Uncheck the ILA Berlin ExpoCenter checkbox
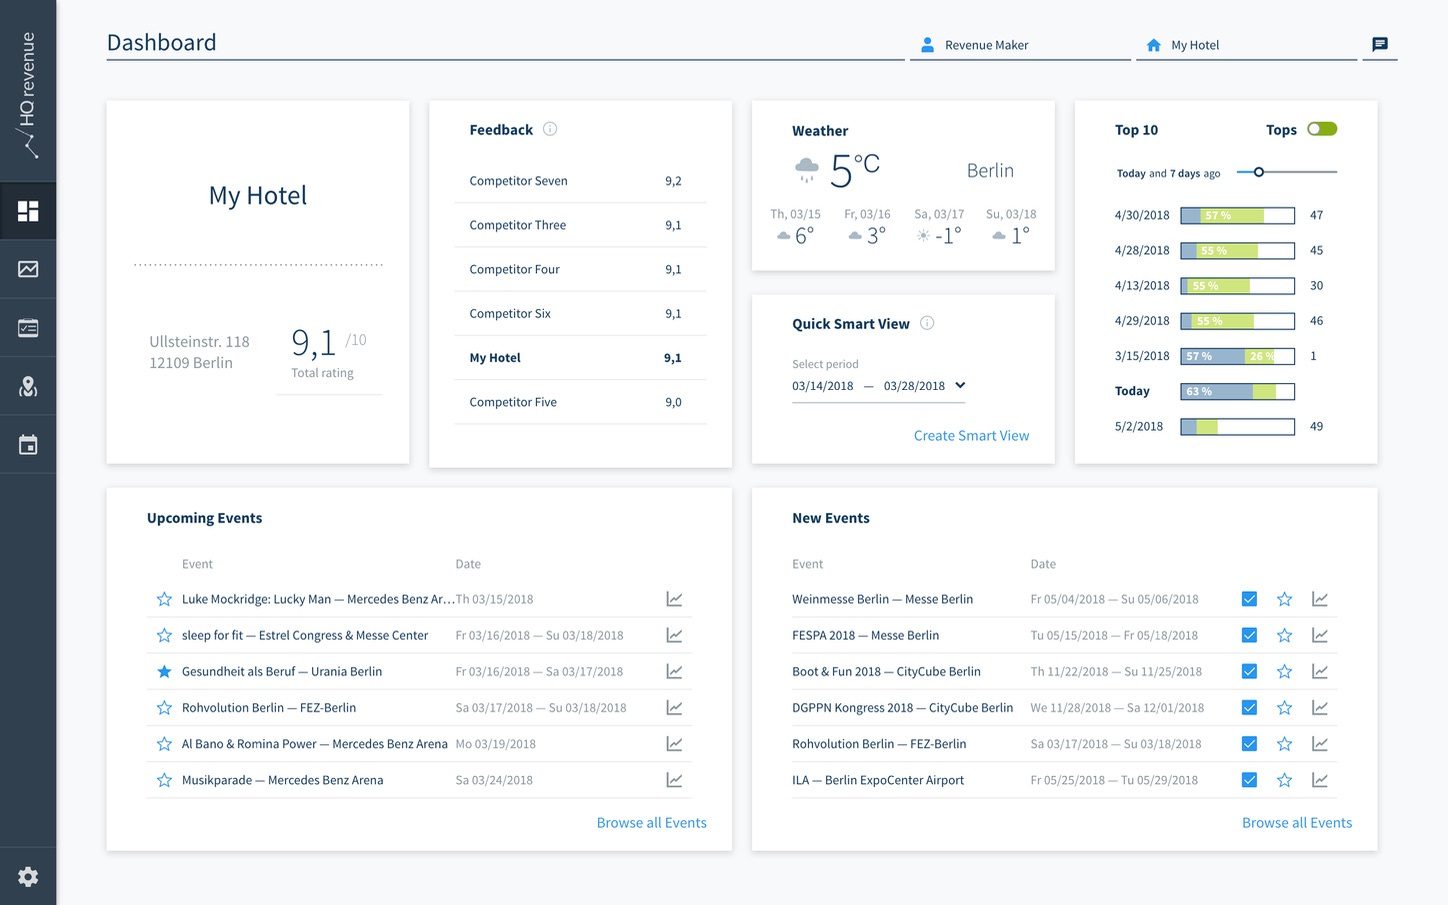Viewport: 1448px width, 905px height. (1249, 780)
